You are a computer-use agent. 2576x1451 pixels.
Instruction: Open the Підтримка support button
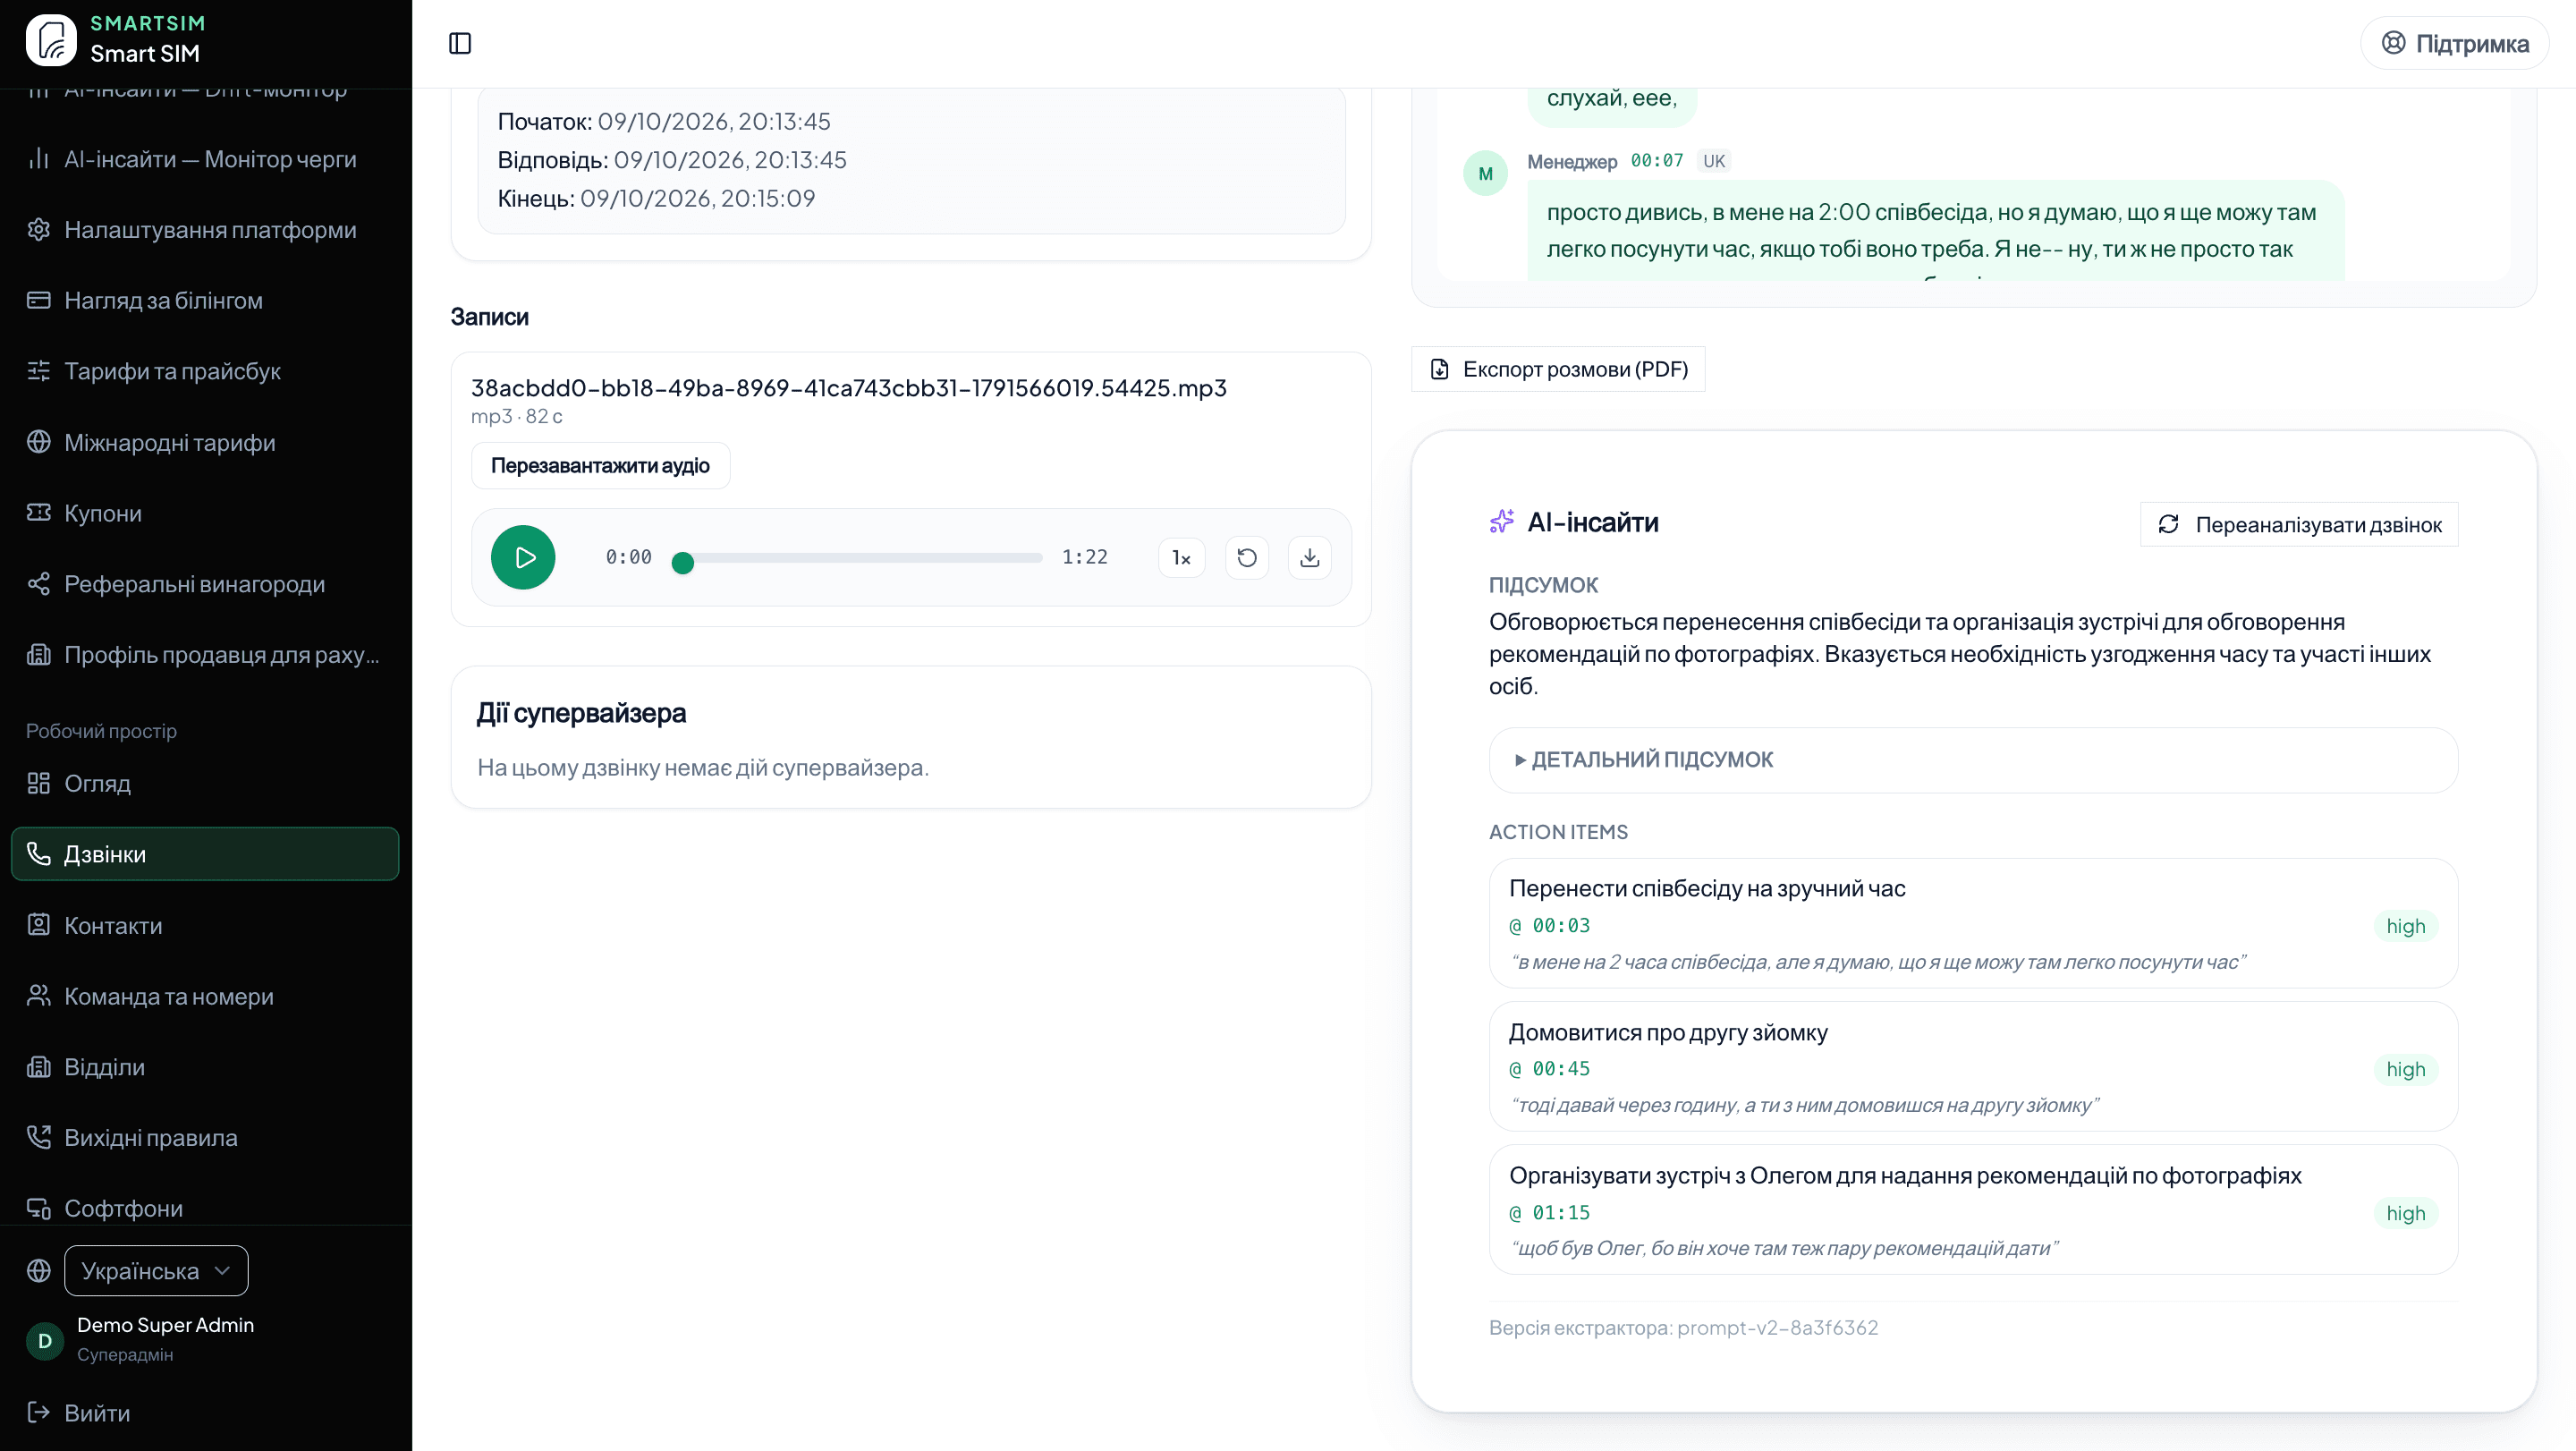[2455, 43]
